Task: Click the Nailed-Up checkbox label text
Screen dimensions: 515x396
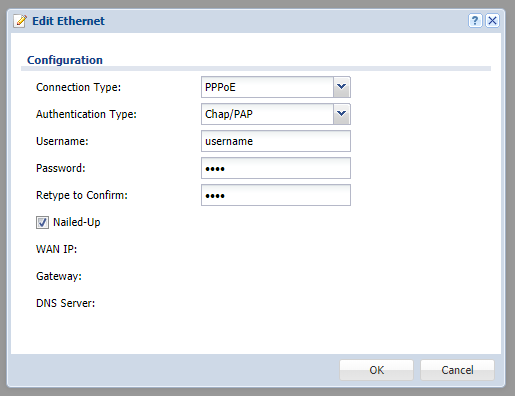Action: pyautogui.click(x=77, y=222)
